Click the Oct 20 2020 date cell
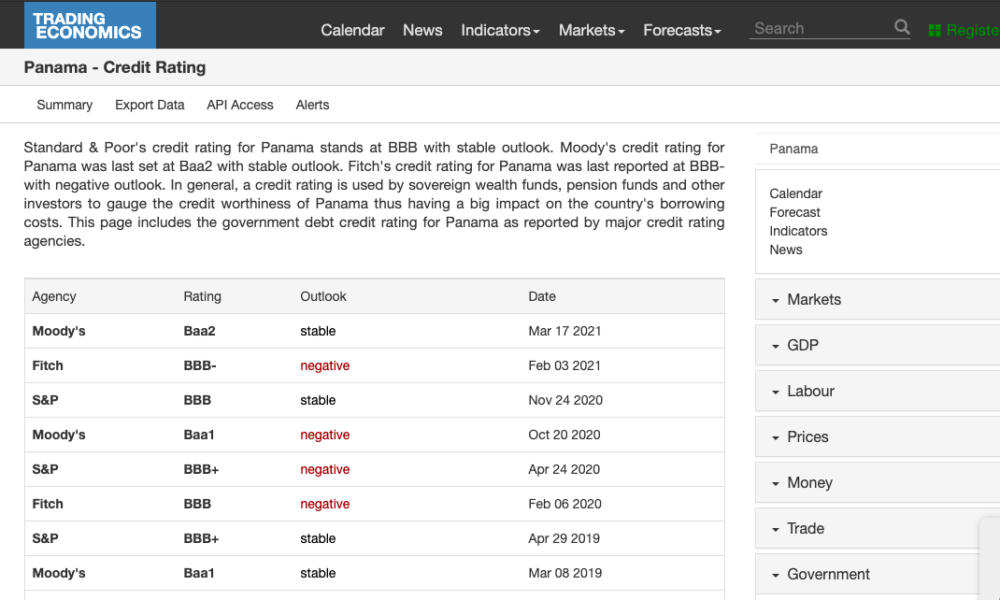 [x=564, y=434]
